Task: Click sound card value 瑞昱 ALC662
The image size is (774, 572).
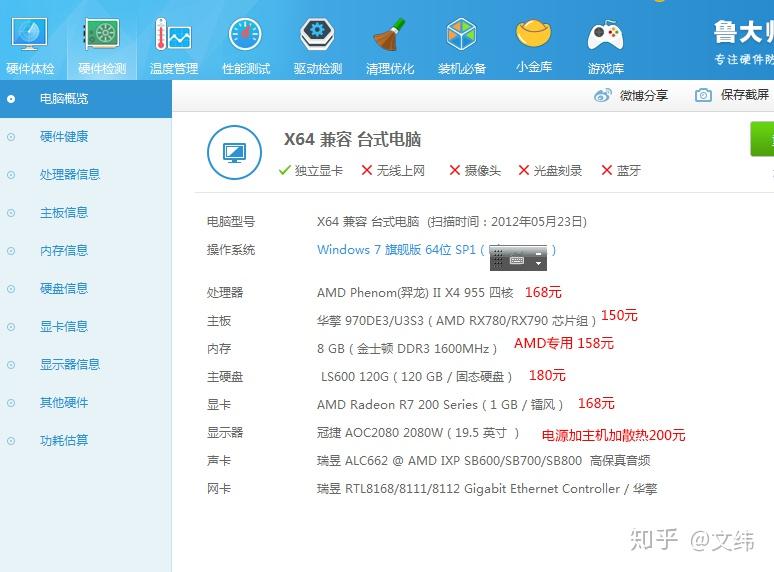Action: [x=483, y=461]
